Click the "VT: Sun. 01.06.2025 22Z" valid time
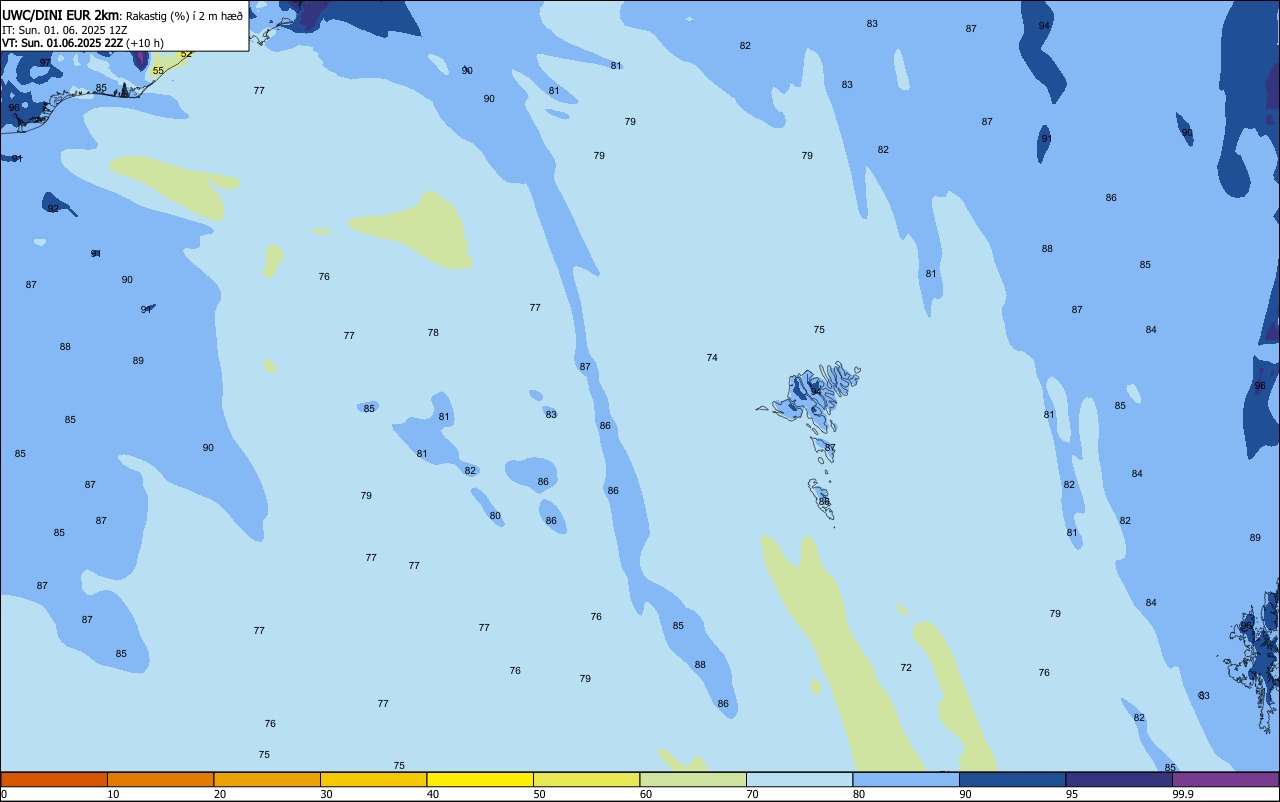The height and width of the screenshot is (802, 1280). 63,43
